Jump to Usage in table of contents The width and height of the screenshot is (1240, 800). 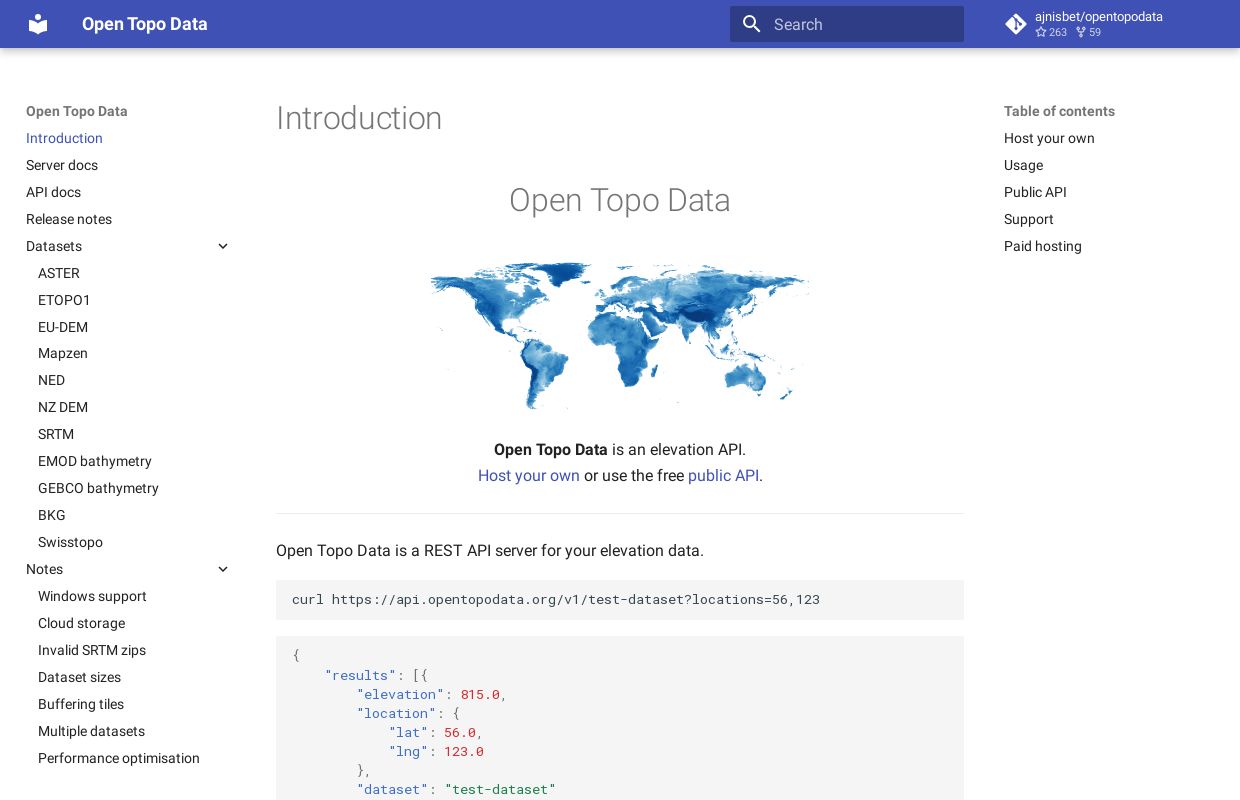tap(1023, 165)
